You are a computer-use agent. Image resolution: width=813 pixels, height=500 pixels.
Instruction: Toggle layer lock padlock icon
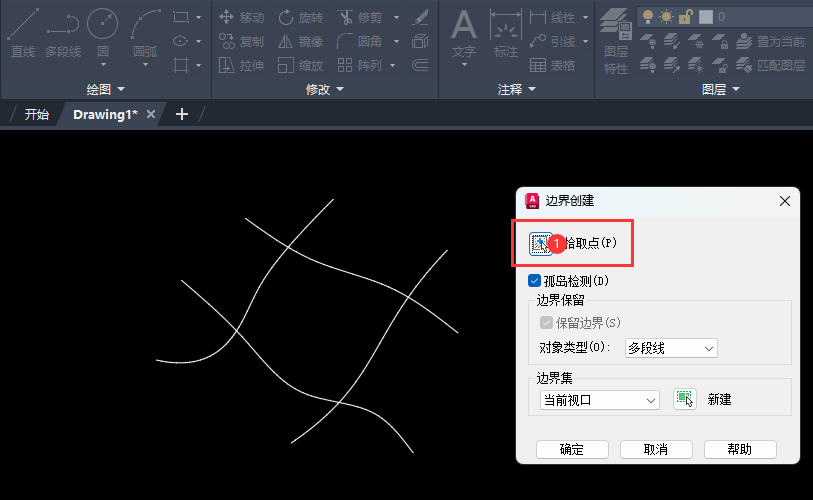click(685, 17)
